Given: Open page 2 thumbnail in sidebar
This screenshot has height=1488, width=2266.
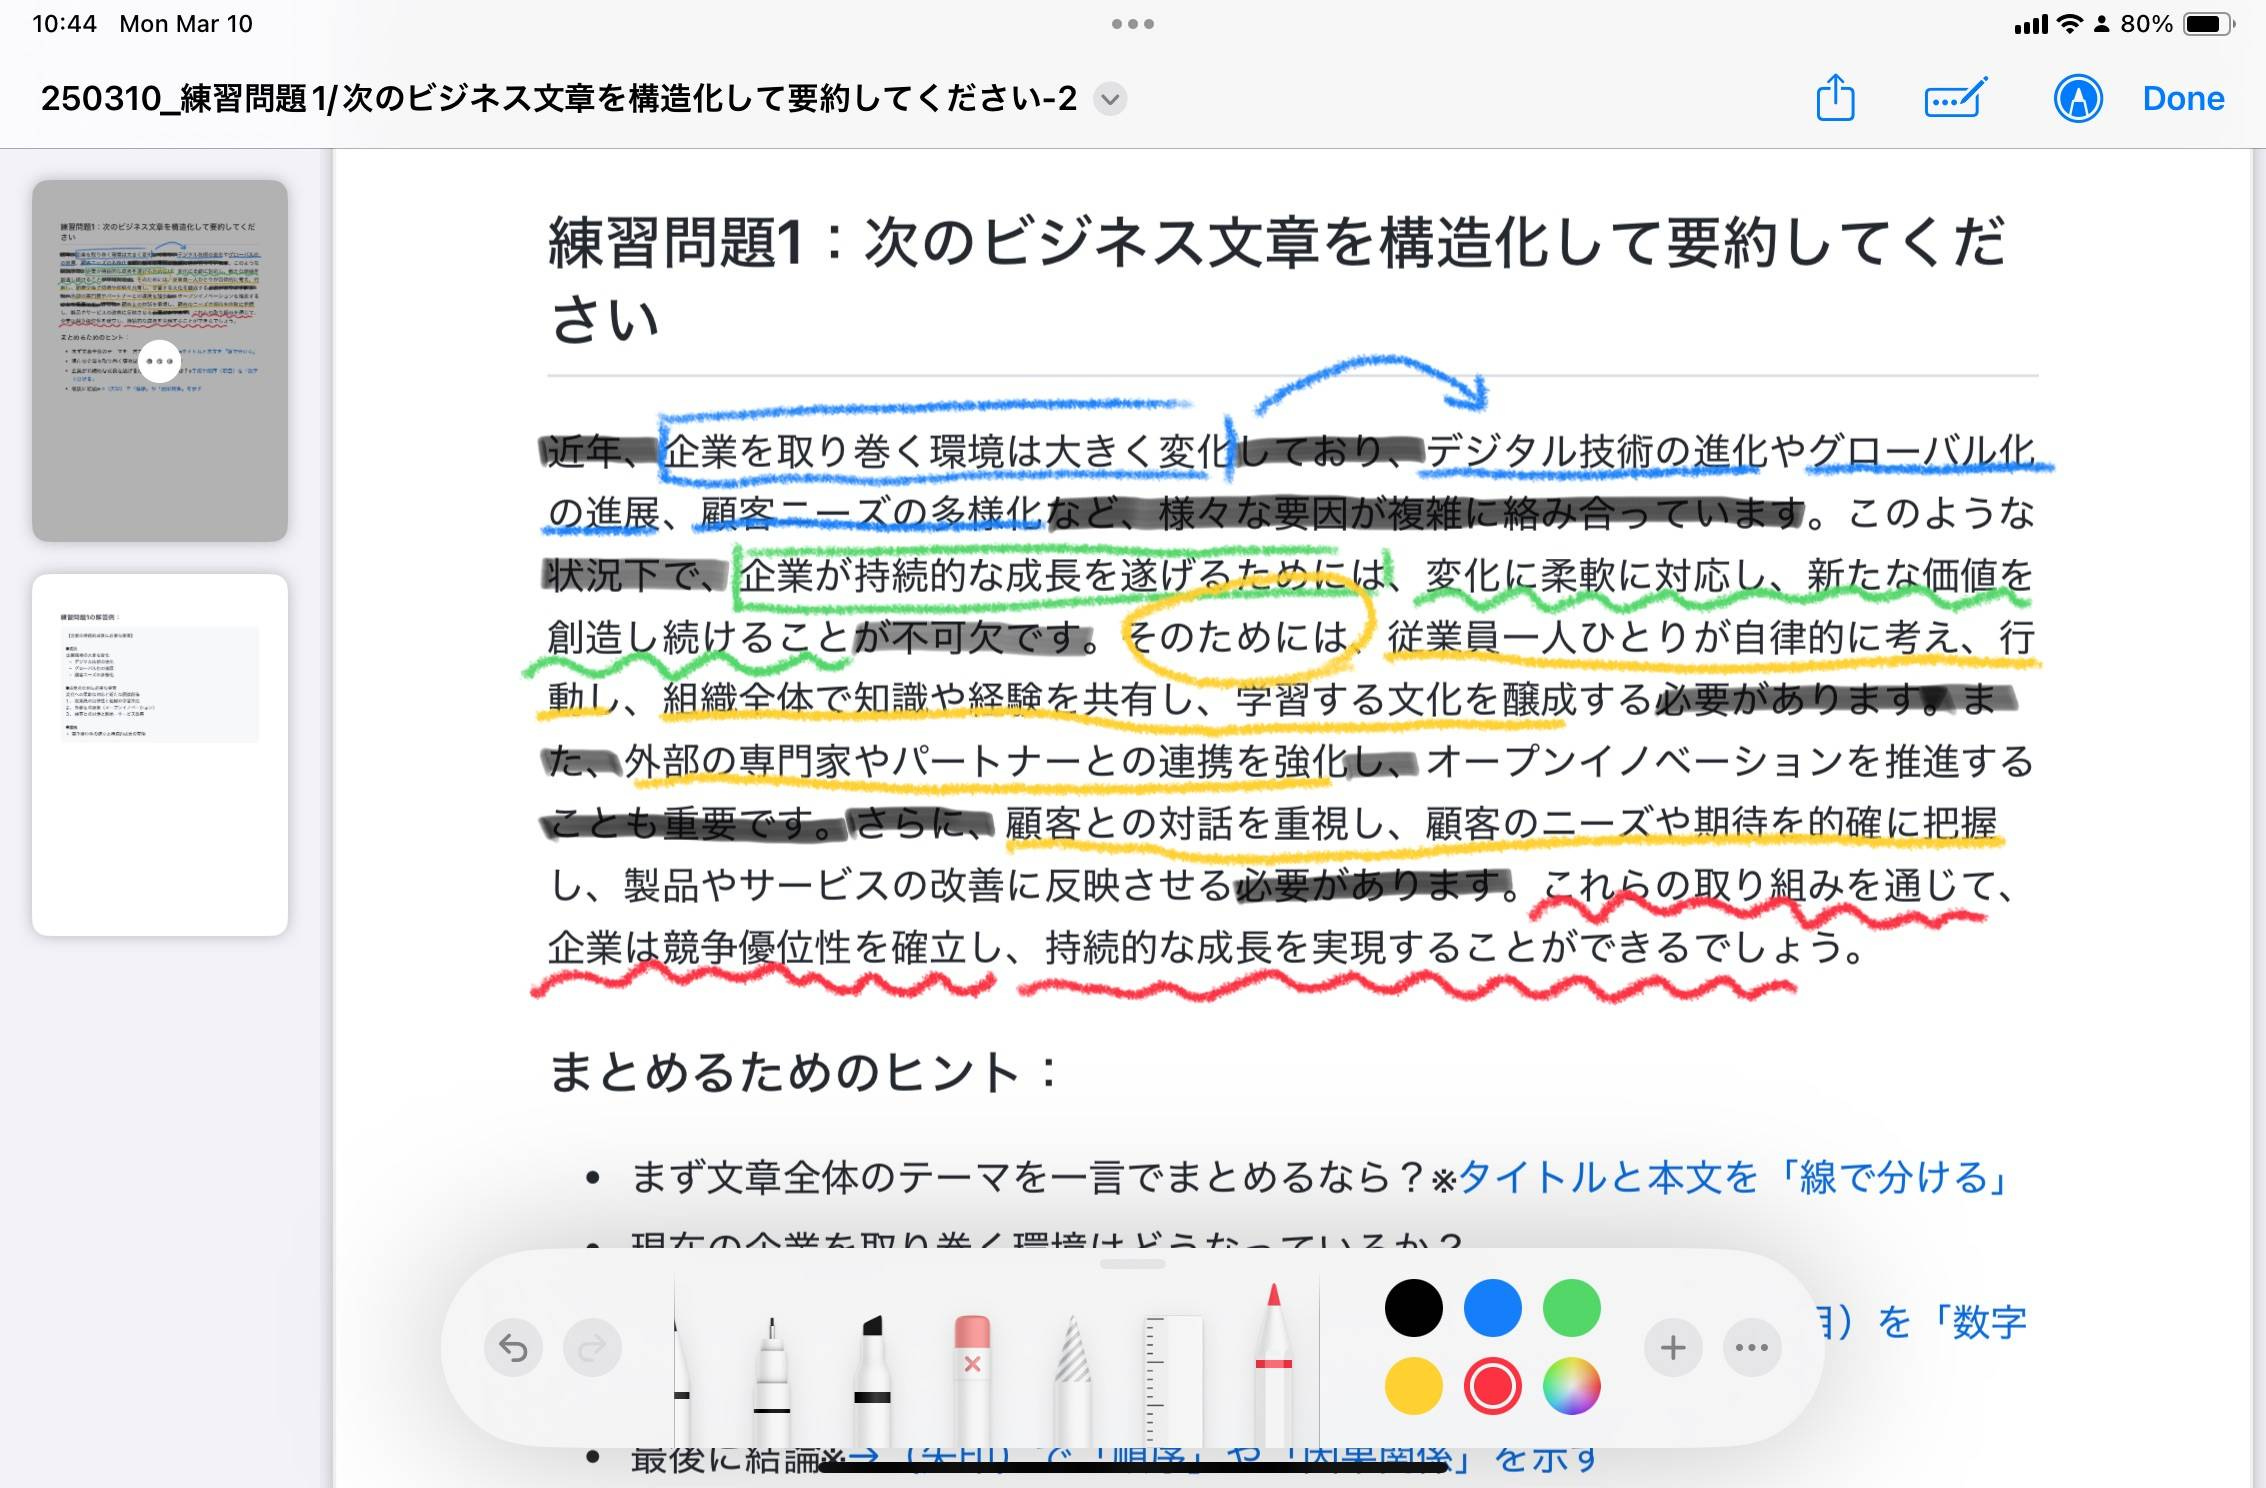Looking at the screenshot, I should [x=160, y=755].
